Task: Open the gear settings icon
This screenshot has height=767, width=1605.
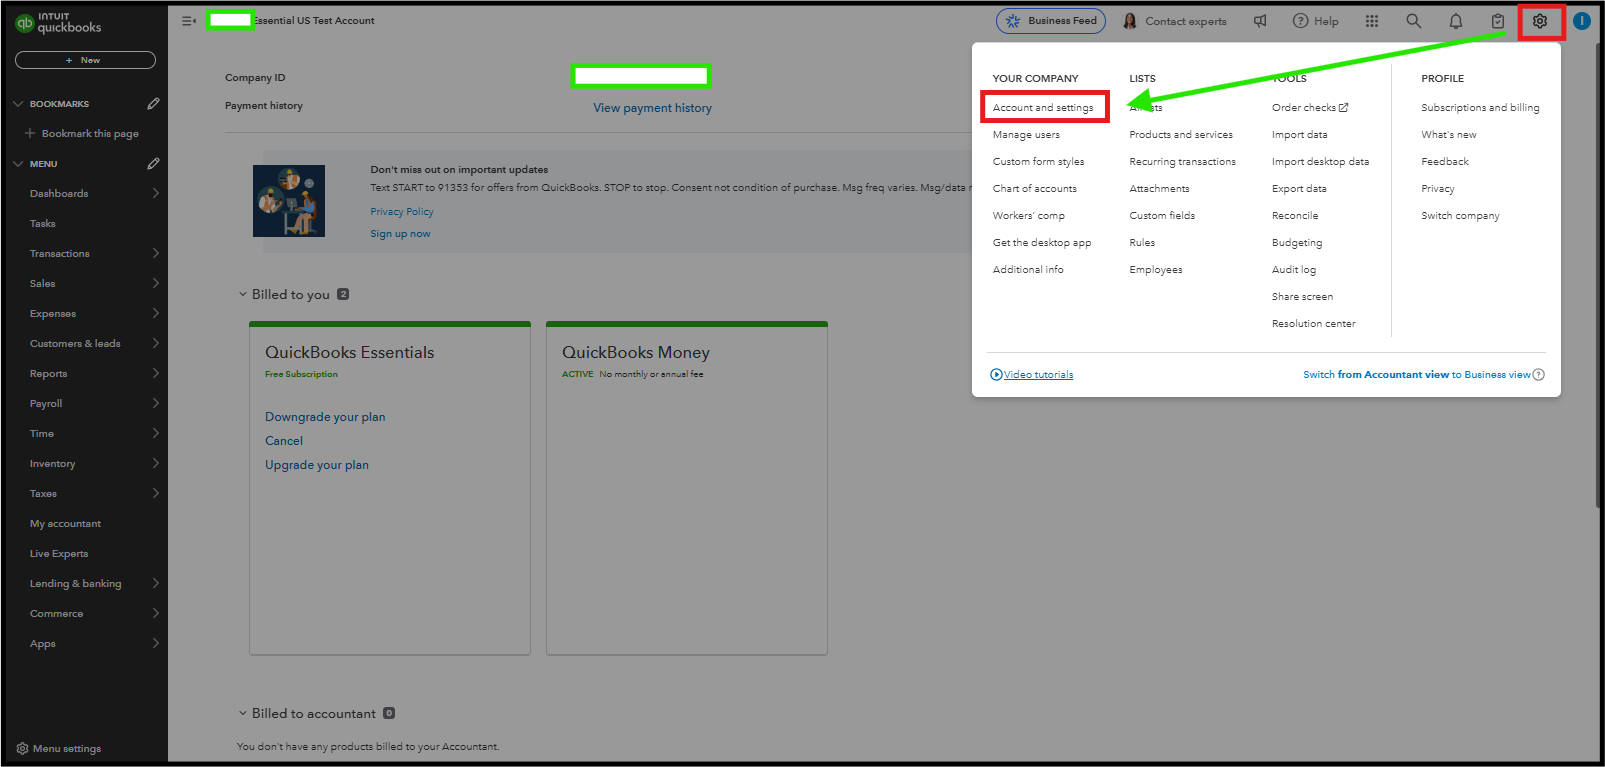Action: point(1540,21)
